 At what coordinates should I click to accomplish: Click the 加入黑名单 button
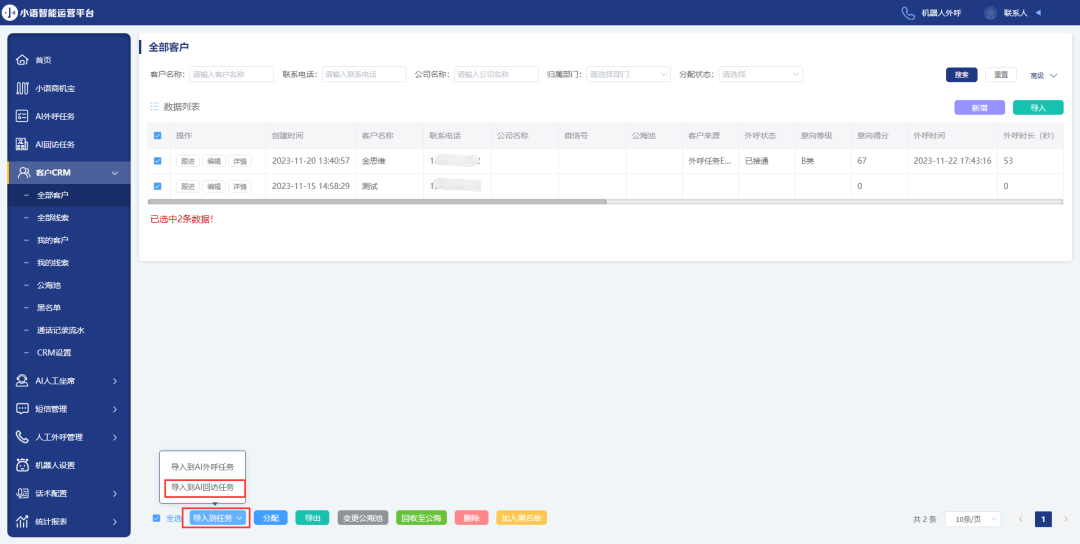(521, 518)
